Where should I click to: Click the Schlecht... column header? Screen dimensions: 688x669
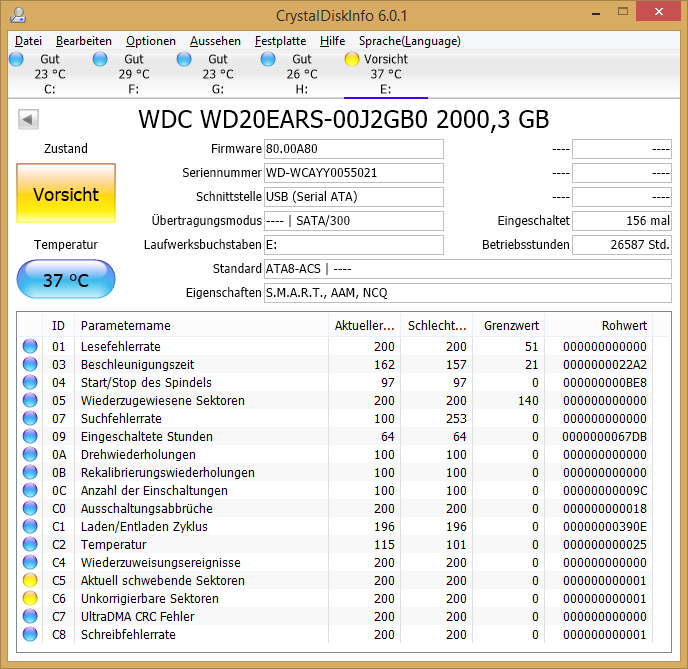pos(437,326)
